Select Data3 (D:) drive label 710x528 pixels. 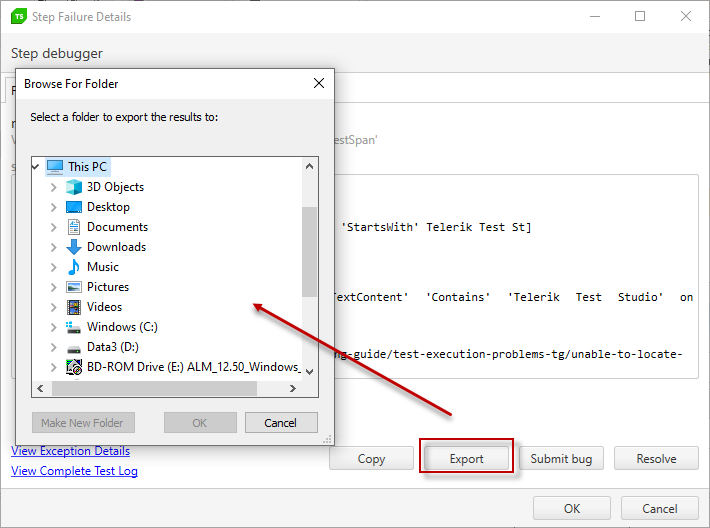[x=113, y=347]
